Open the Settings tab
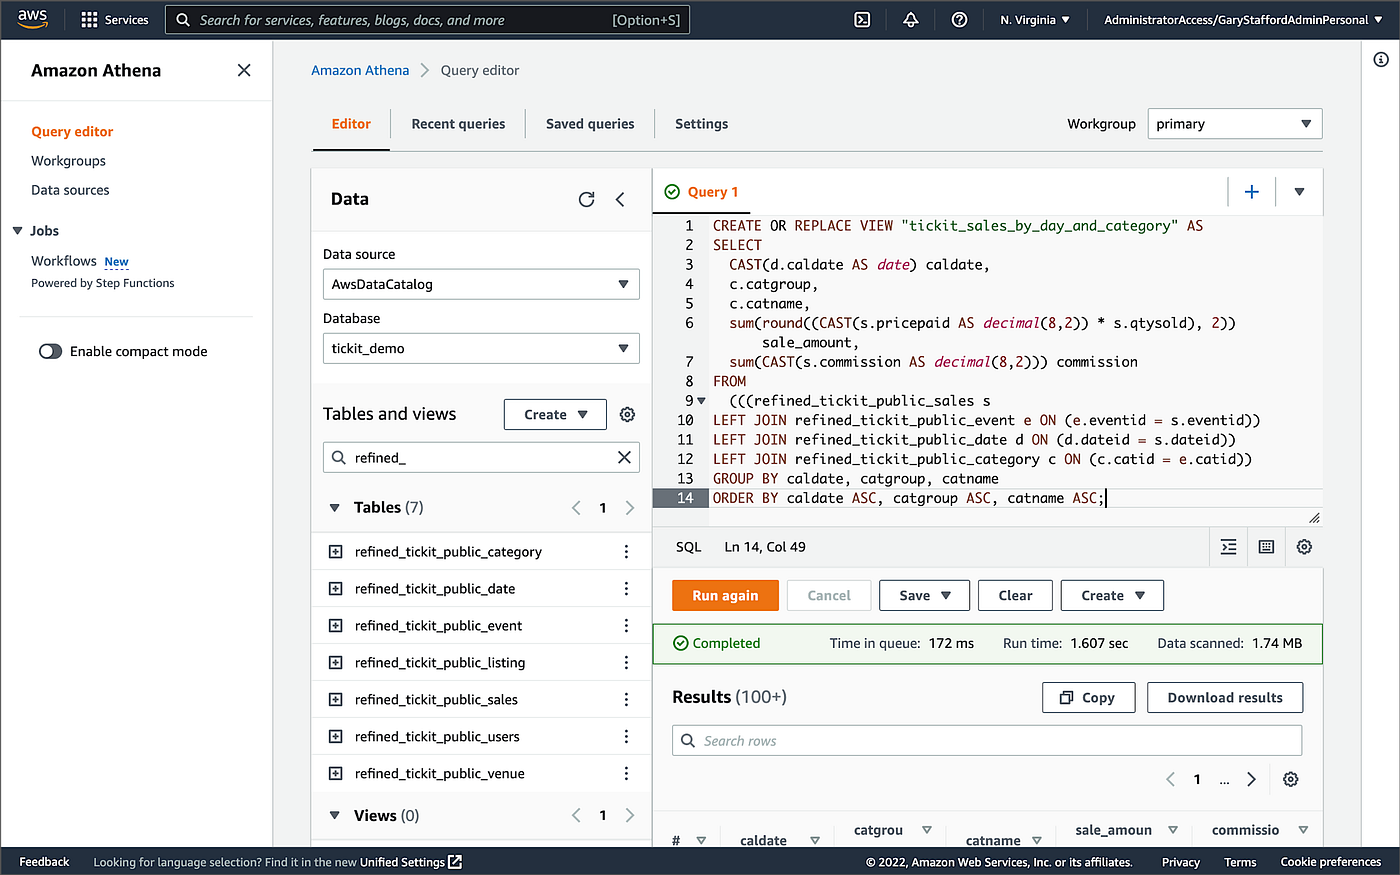Image resolution: width=1400 pixels, height=875 pixels. [x=701, y=123]
